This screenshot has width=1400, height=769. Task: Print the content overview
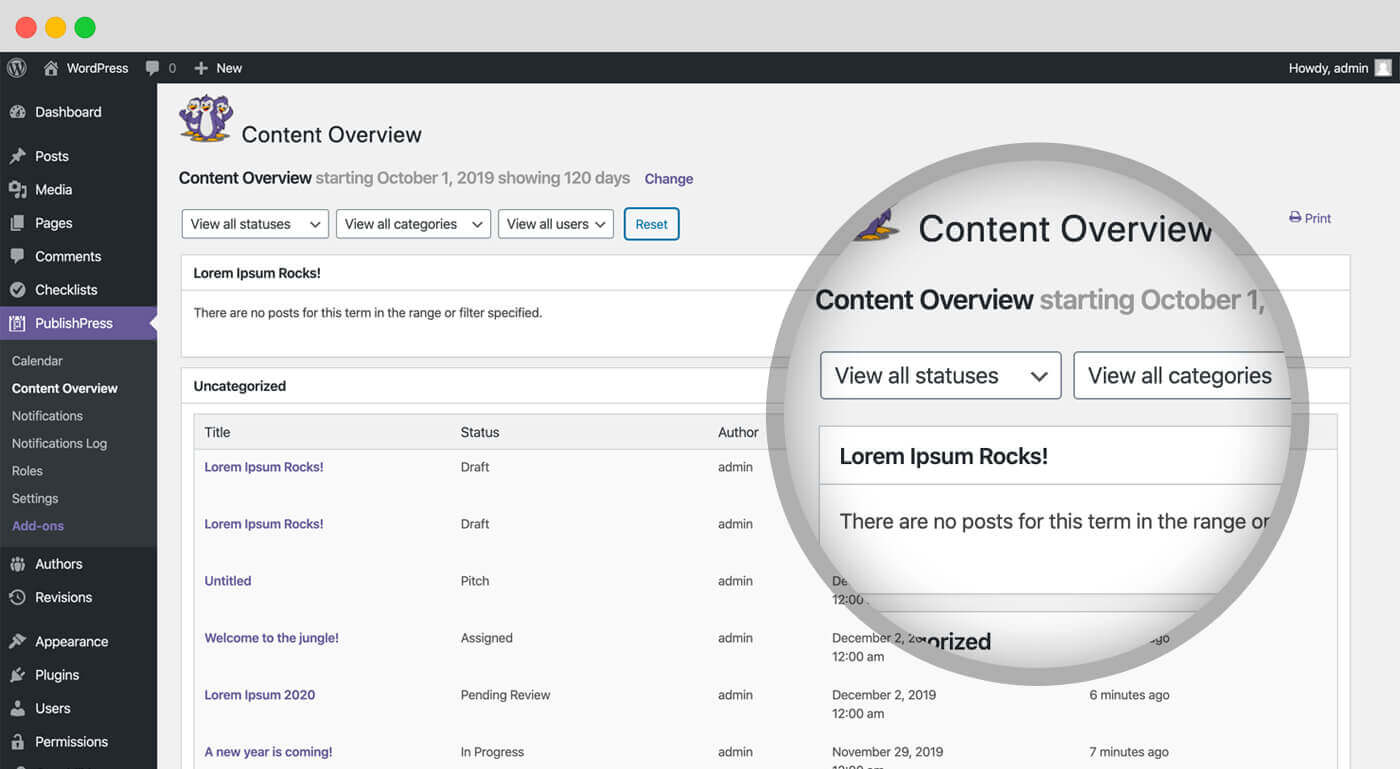pos(1310,218)
